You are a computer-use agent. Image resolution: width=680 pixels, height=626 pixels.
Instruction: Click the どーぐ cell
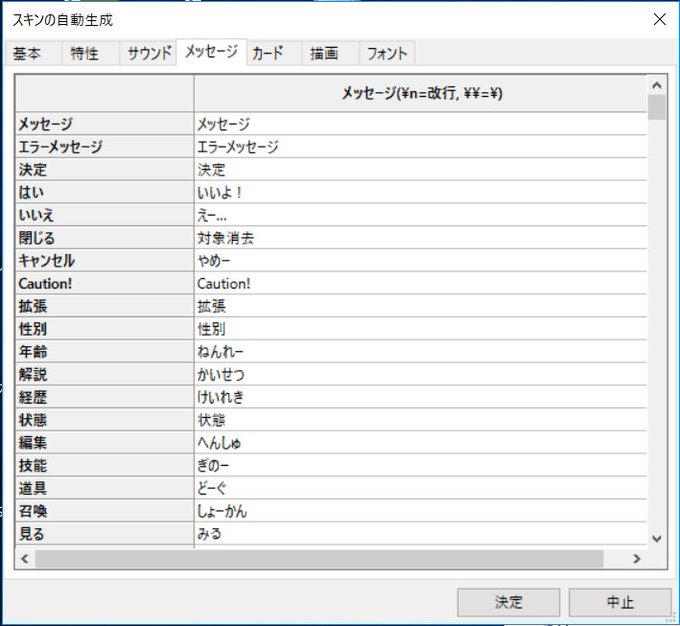[x=420, y=488]
